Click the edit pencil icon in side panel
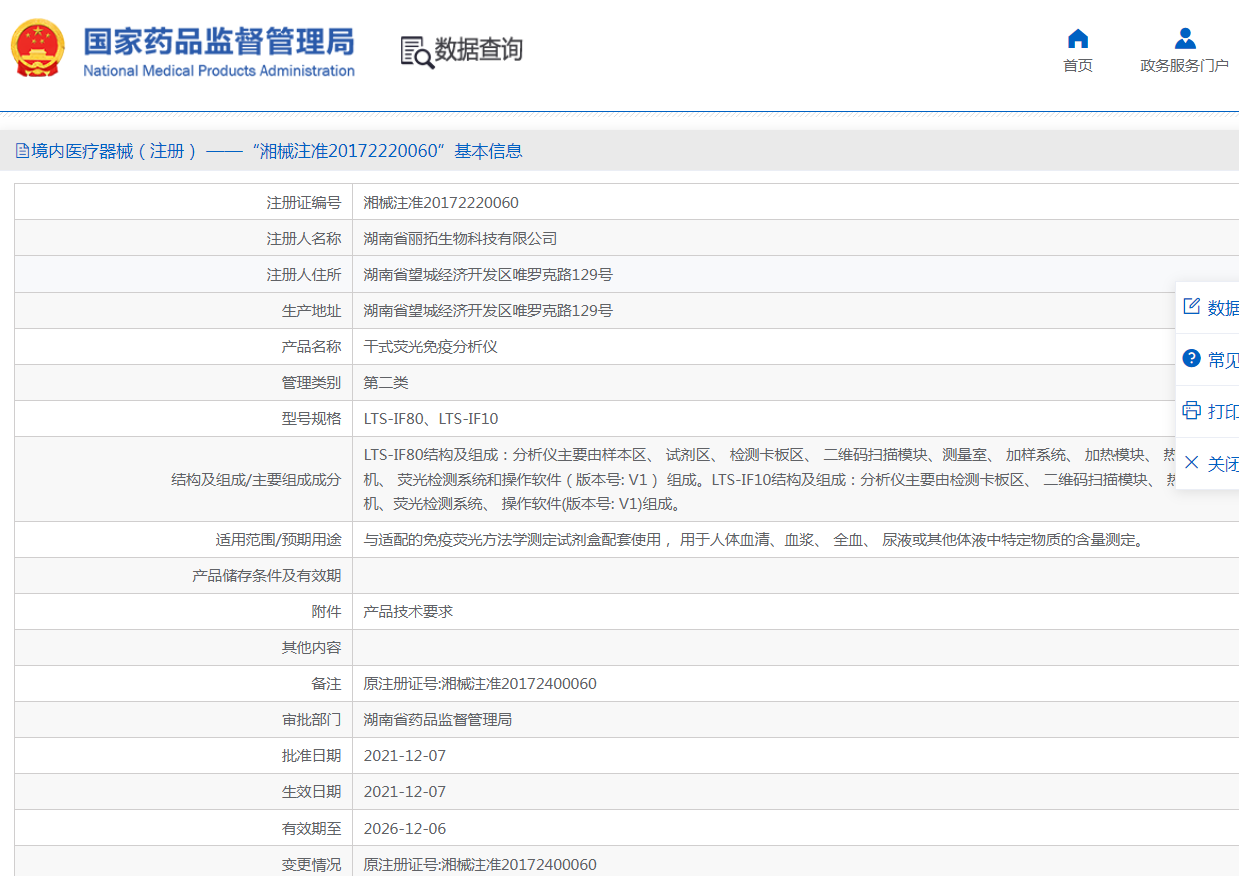This screenshot has width=1239, height=876. 1191,306
